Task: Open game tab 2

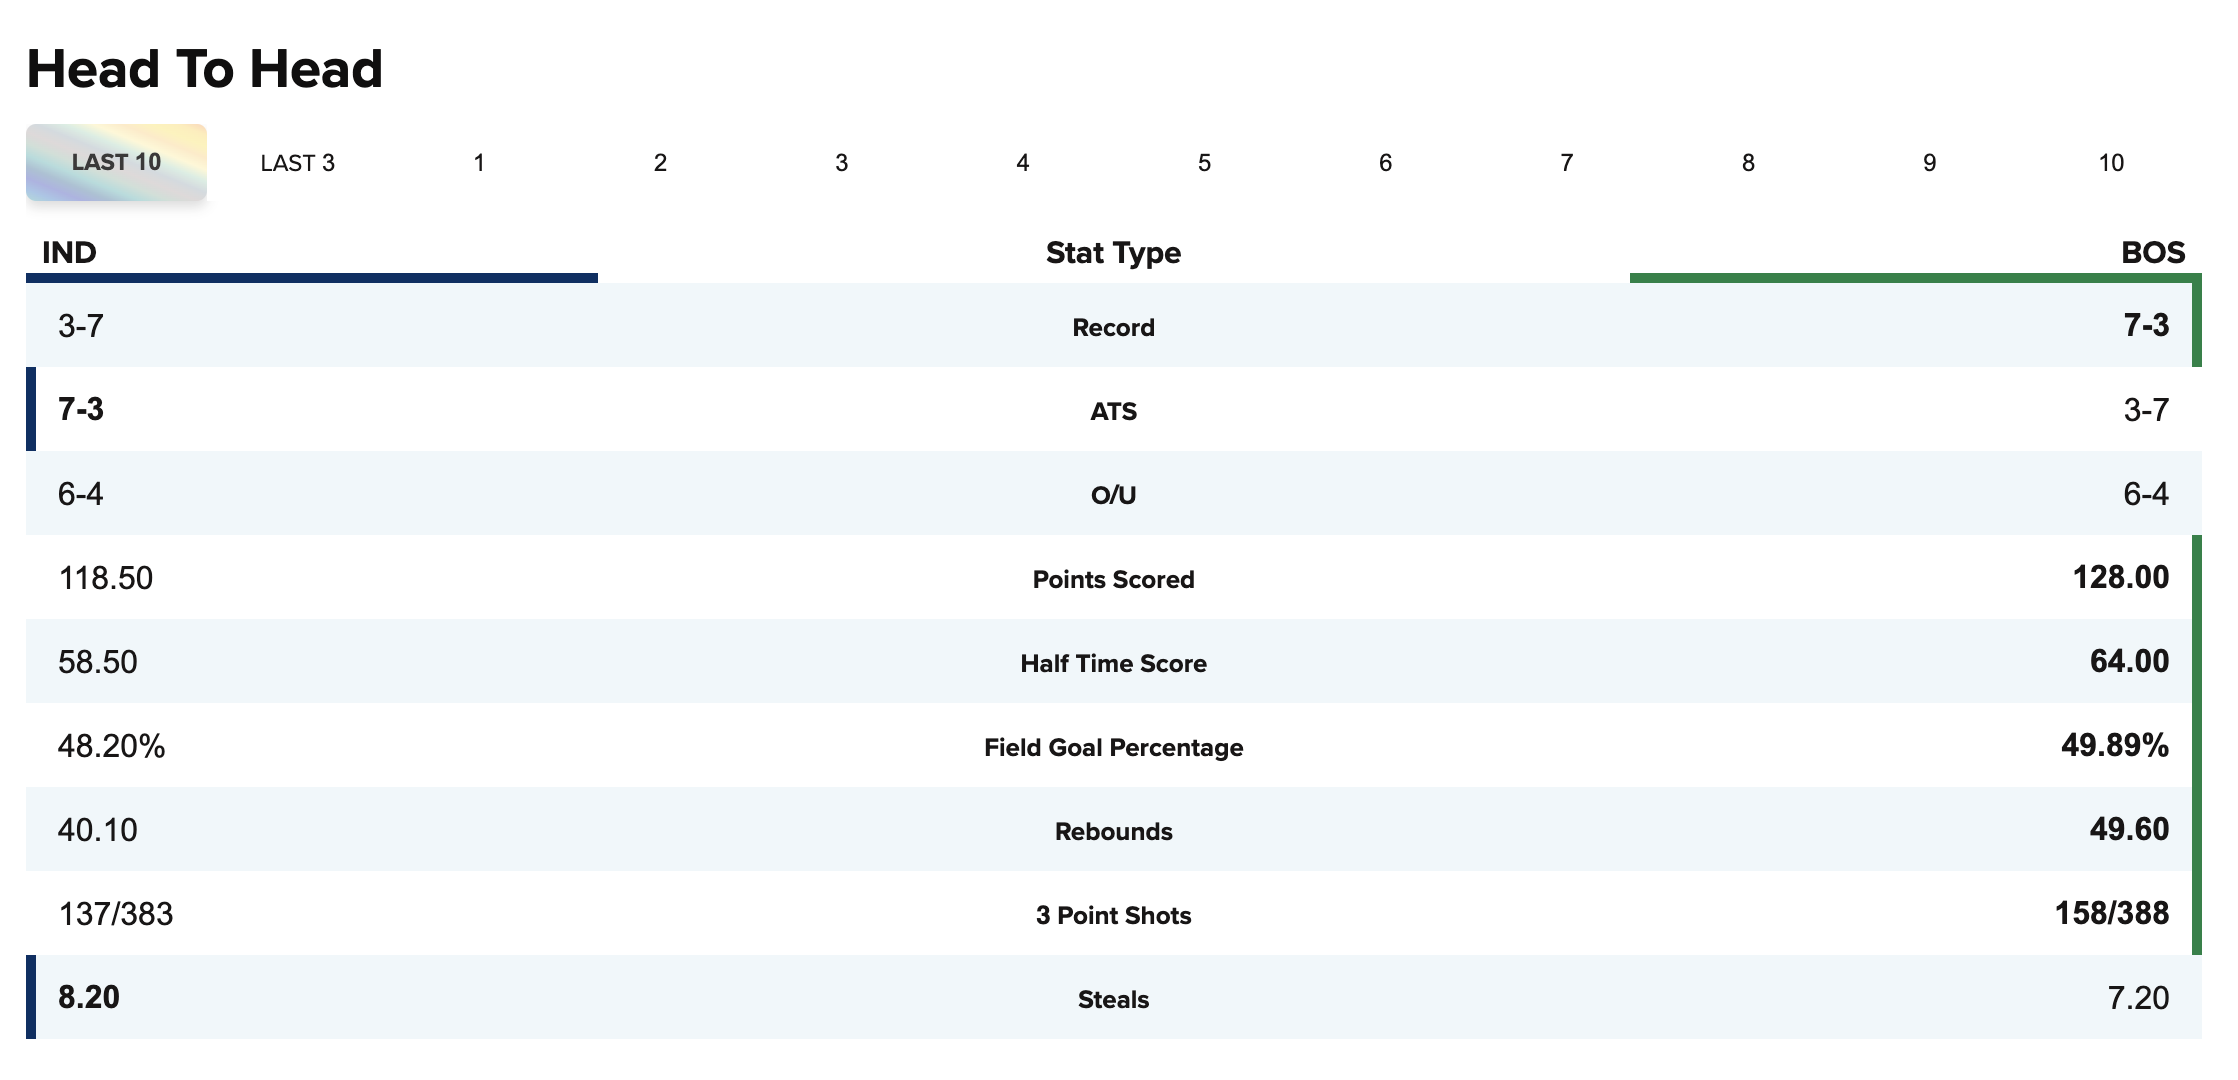Action: coord(660,163)
